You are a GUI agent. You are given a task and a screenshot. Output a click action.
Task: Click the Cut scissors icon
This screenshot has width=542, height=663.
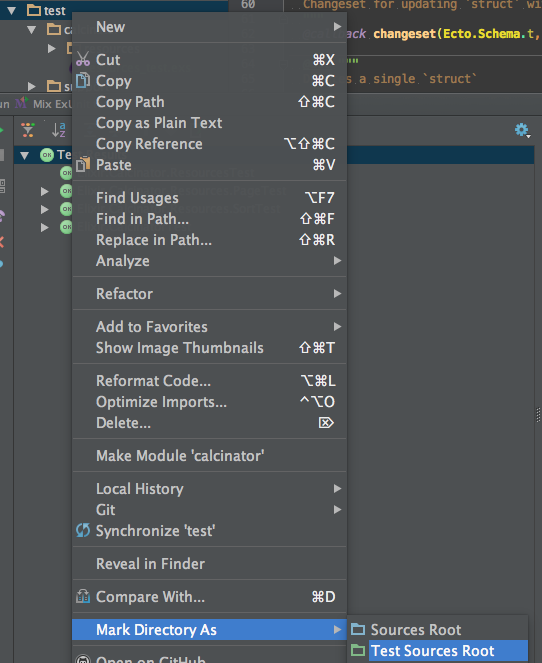pos(83,59)
